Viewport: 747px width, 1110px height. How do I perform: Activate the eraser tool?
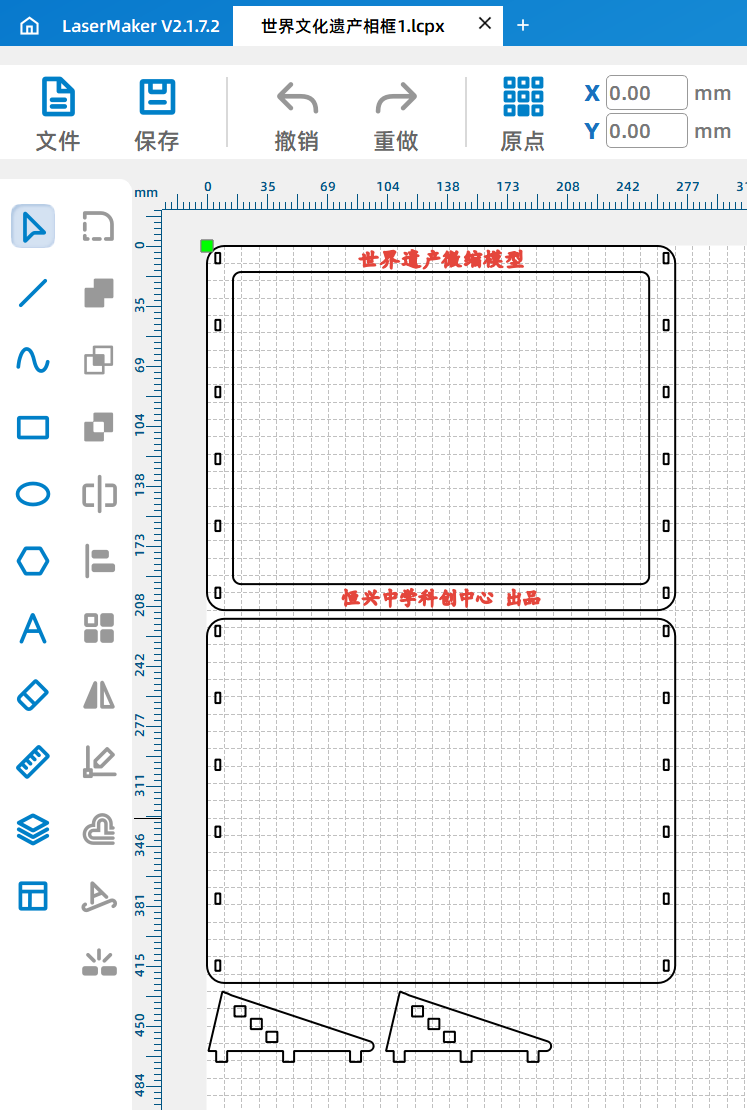[x=33, y=695]
